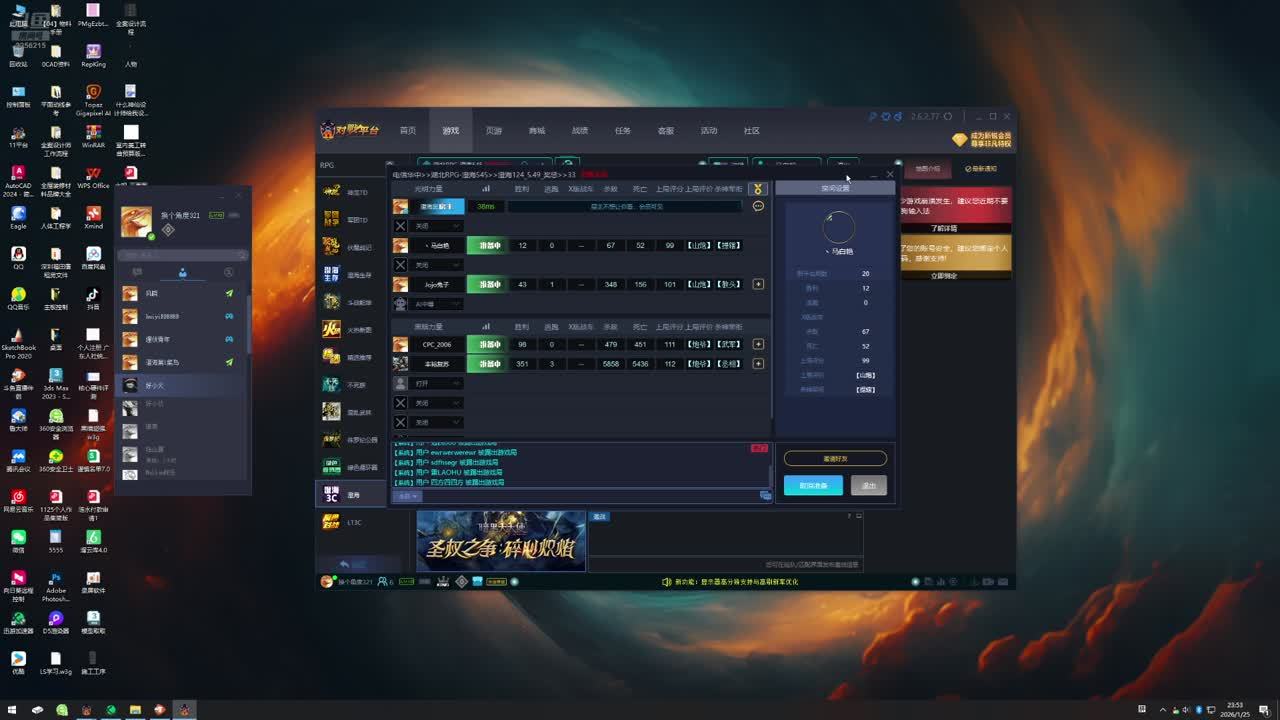Expand the 打开 slot dropdown
The width and height of the screenshot is (1280, 720).
[437, 383]
